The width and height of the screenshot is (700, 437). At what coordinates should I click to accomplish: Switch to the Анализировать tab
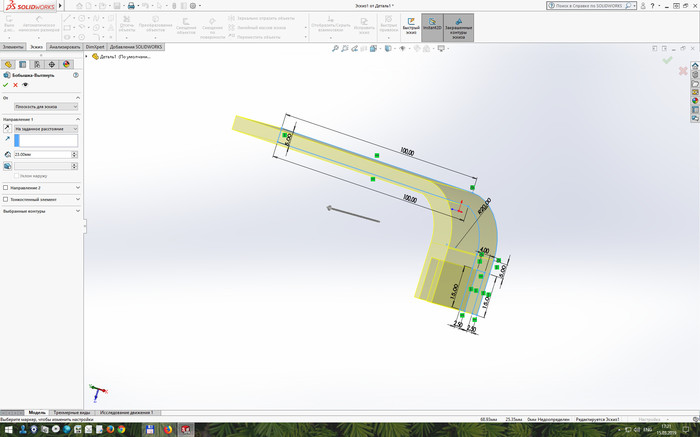[x=64, y=46]
